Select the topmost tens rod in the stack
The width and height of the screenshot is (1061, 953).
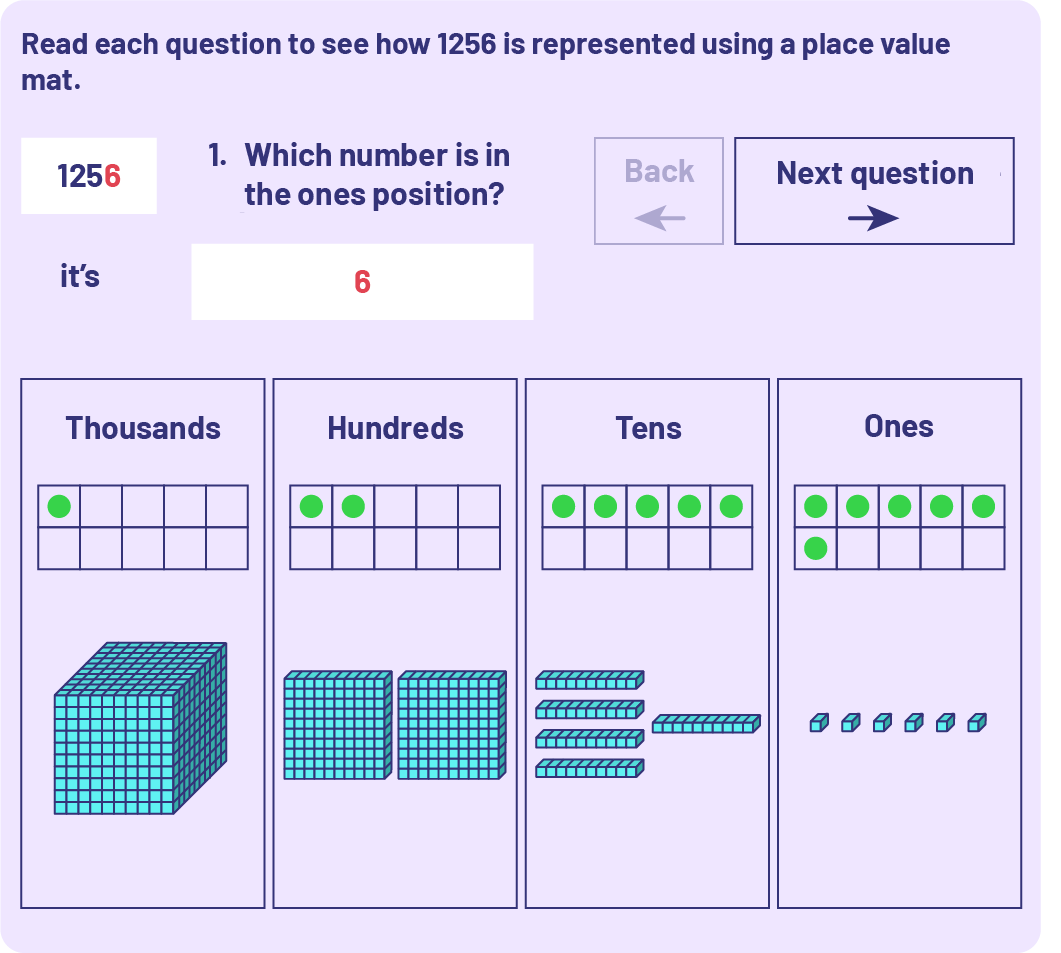589,680
